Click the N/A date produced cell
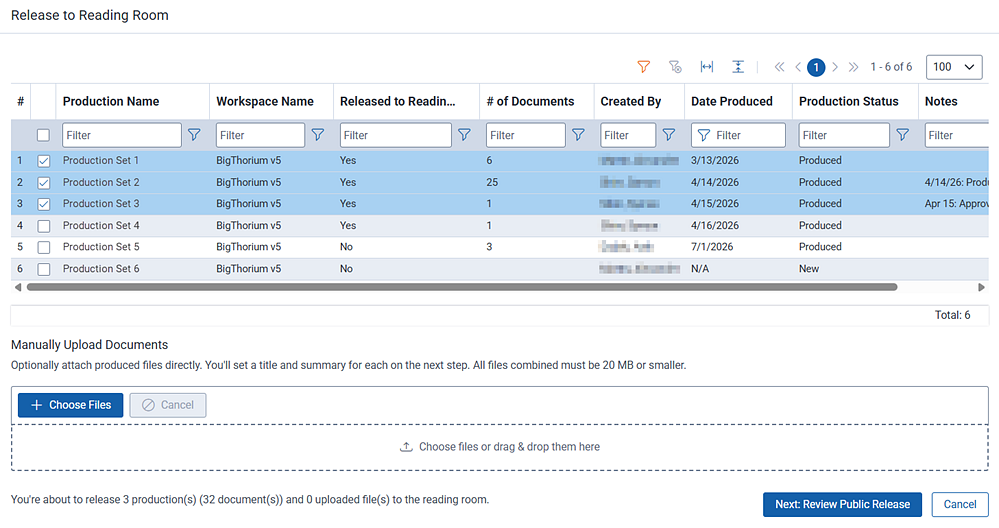Image resolution: width=999 pixels, height=528 pixels. (700, 269)
